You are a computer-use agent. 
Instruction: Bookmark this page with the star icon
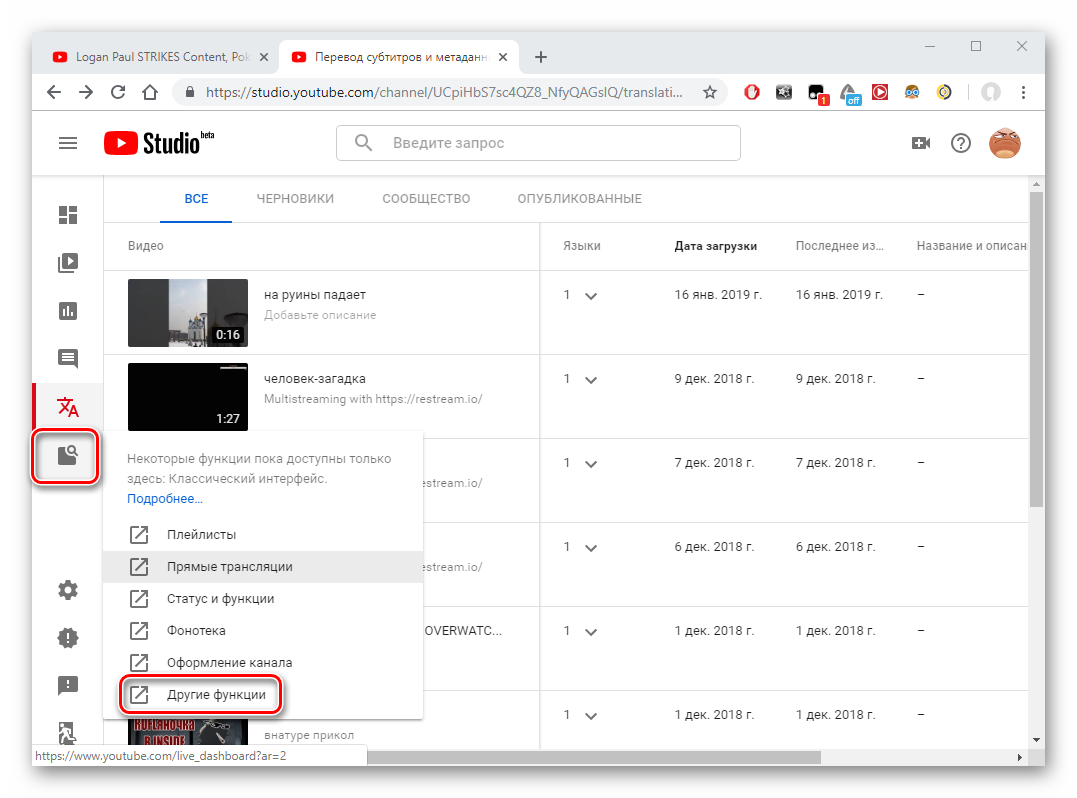coord(710,92)
